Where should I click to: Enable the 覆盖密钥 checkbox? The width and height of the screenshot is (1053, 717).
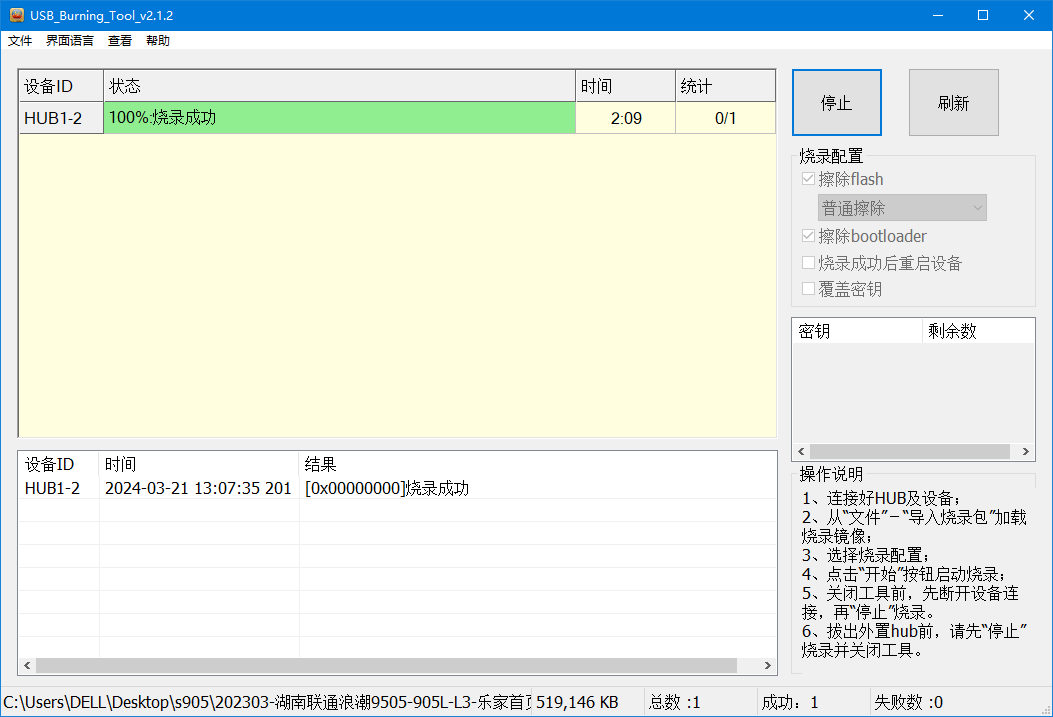809,289
